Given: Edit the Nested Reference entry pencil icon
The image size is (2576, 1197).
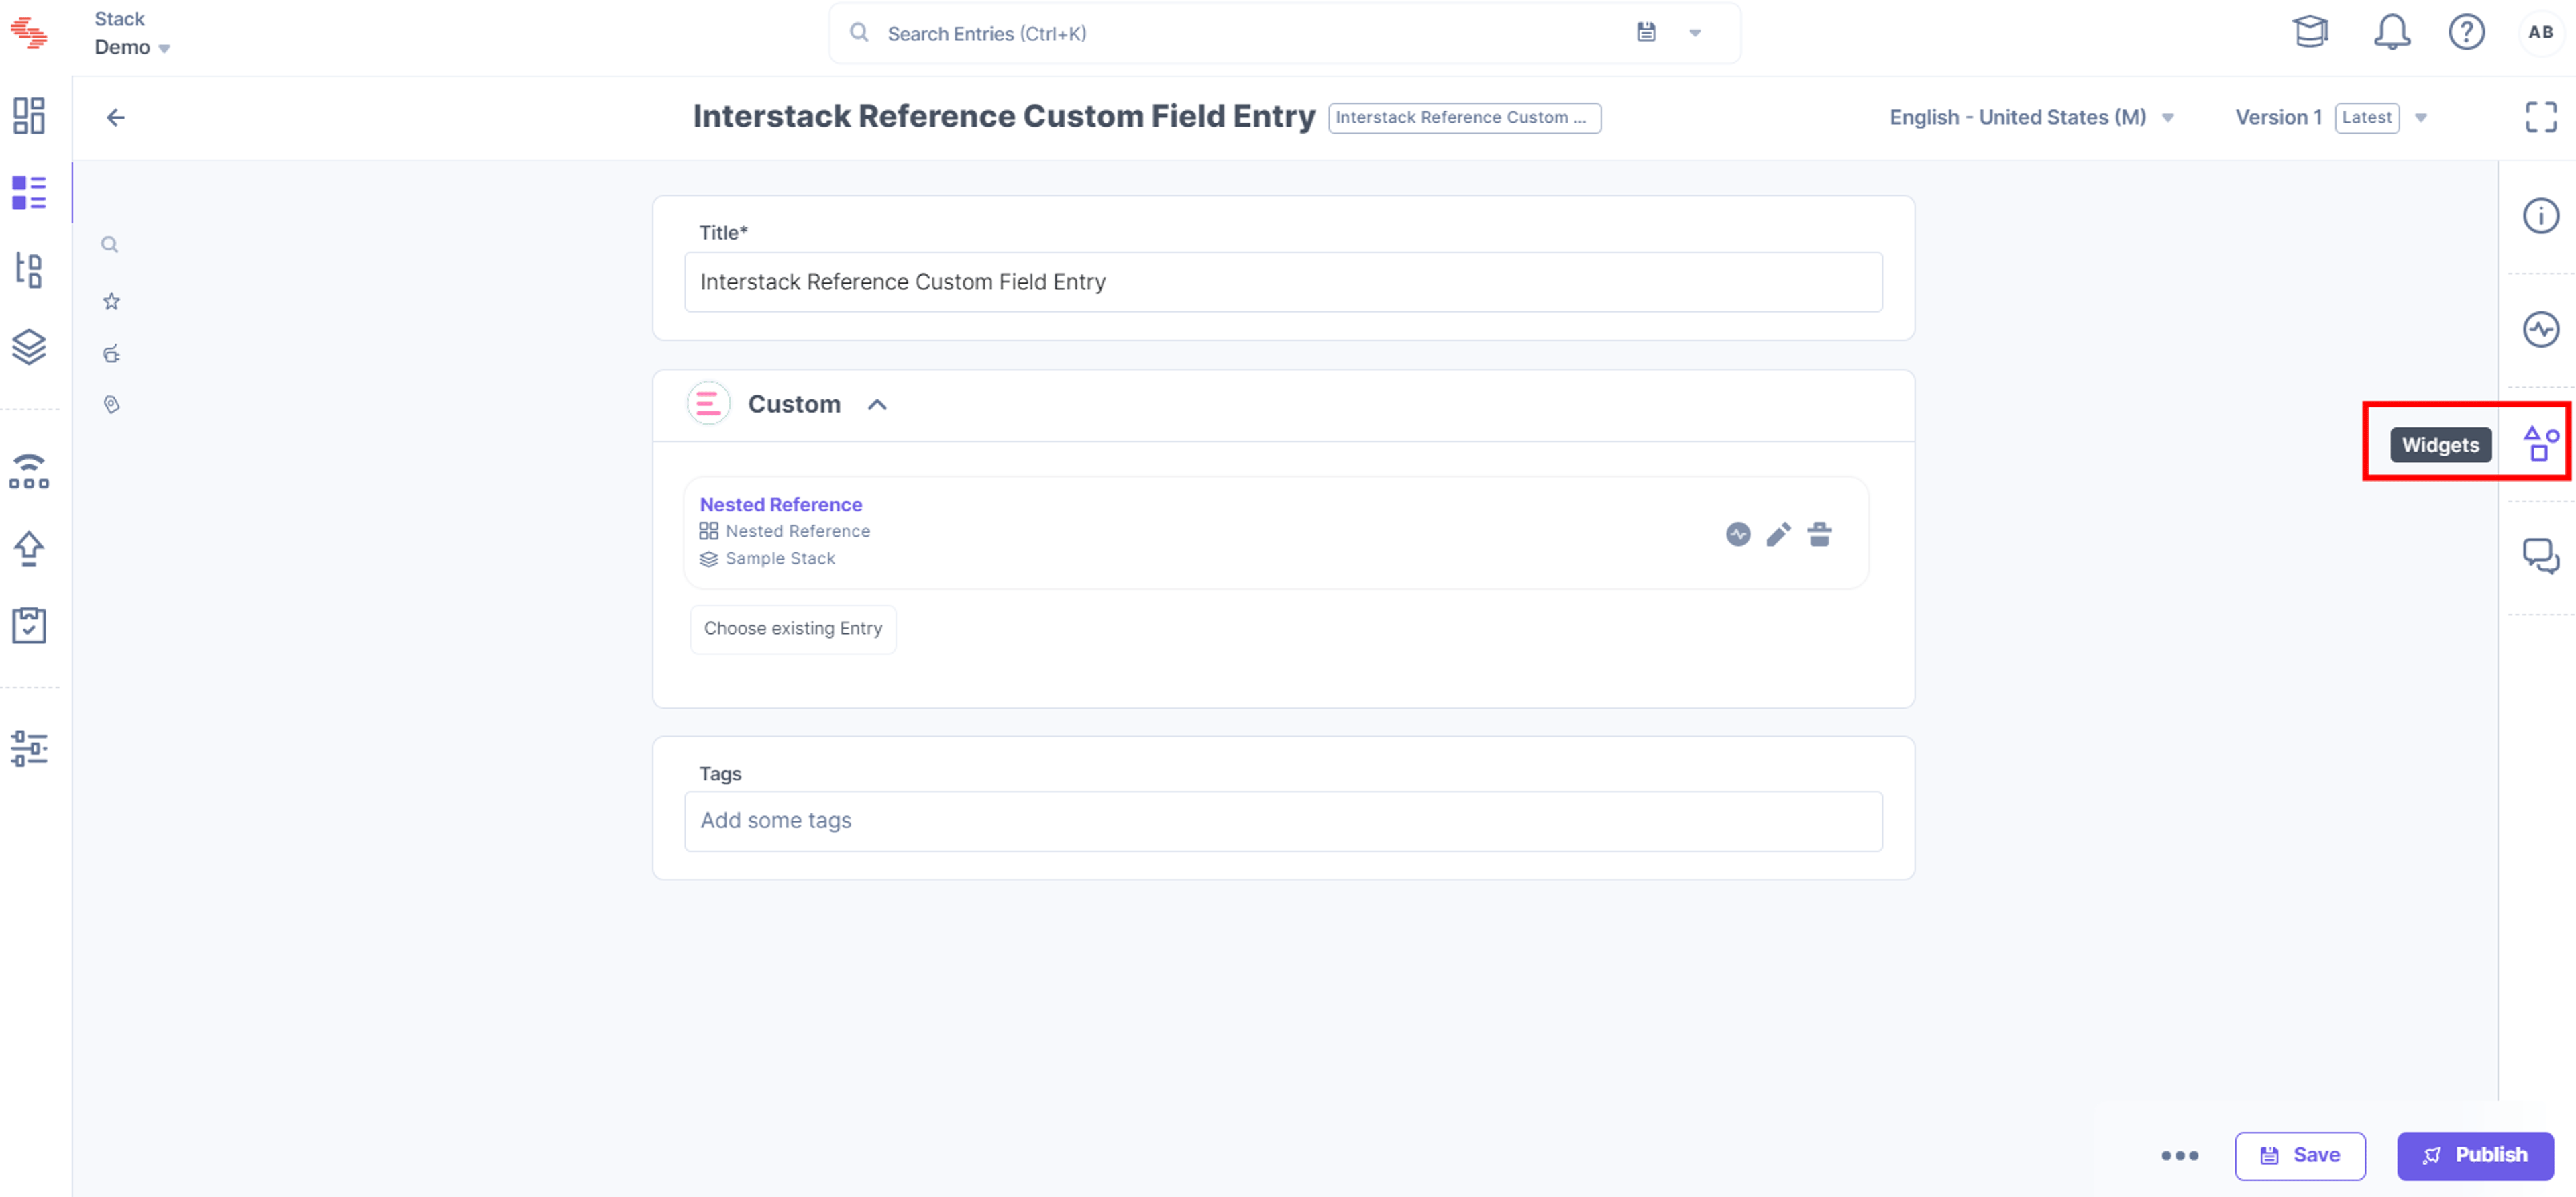Looking at the screenshot, I should point(1778,535).
